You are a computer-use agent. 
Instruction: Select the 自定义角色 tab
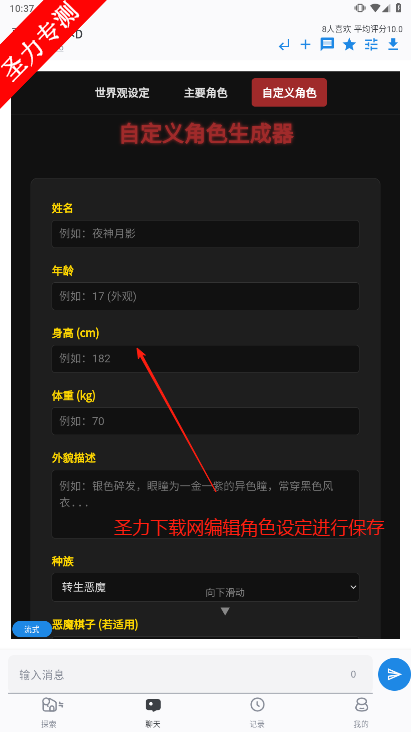pyautogui.click(x=289, y=92)
